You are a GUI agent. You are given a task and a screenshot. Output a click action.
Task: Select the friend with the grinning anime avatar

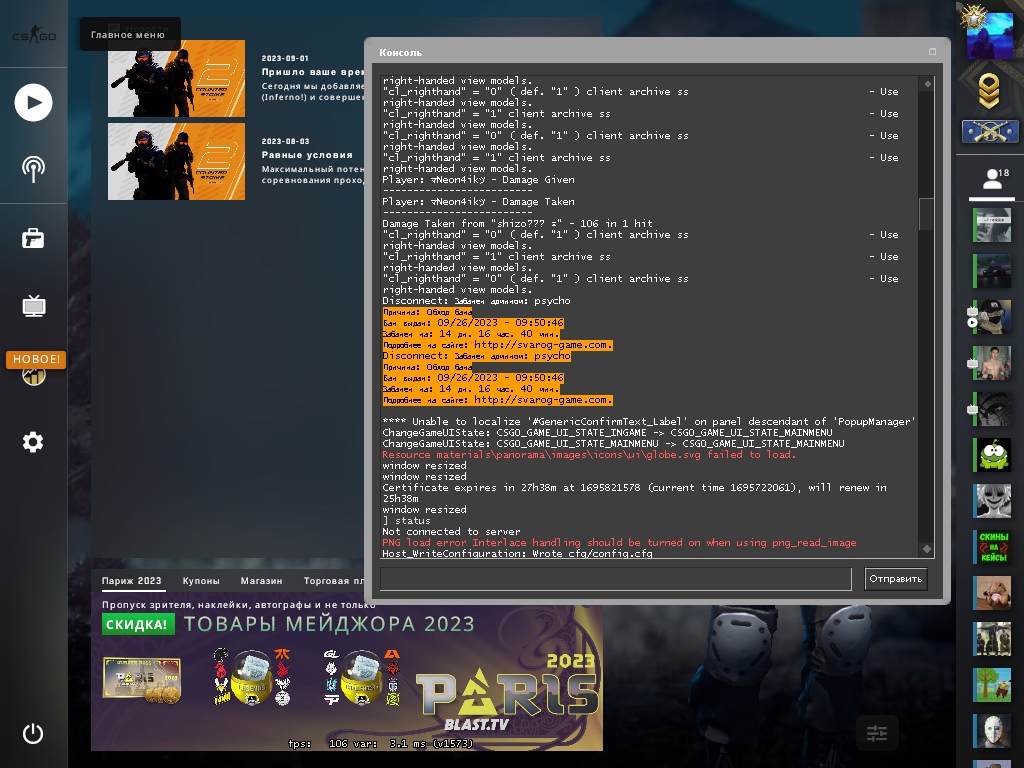pyautogui.click(x=993, y=500)
